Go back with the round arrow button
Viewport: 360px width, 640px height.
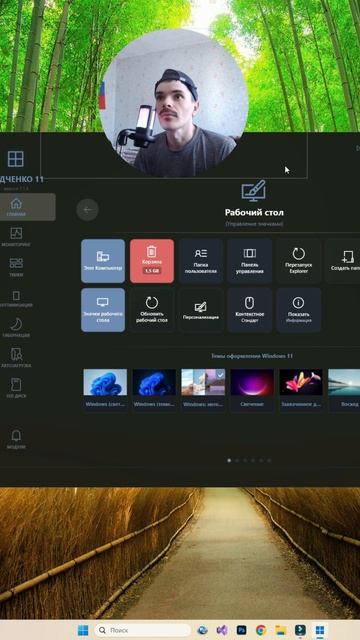click(87, 210)
